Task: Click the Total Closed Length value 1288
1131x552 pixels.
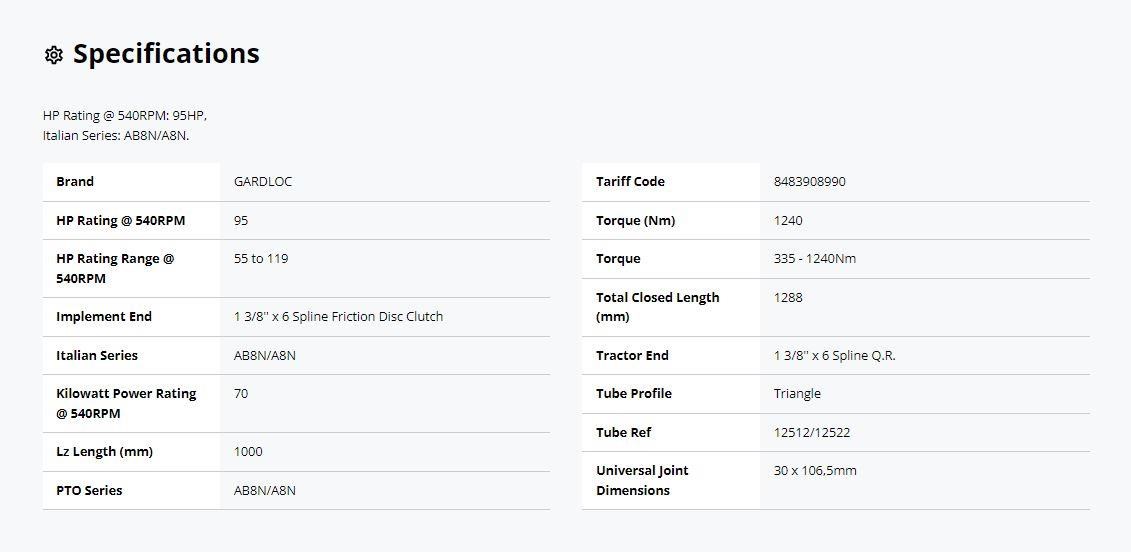Action: pos(788,297)
